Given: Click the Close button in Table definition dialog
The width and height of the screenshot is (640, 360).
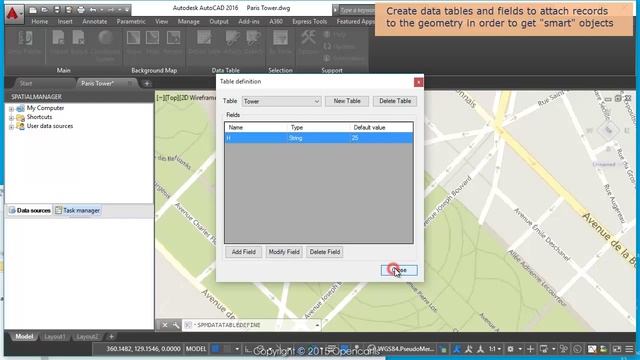Looking at the screenshot, I should point(399,270).
